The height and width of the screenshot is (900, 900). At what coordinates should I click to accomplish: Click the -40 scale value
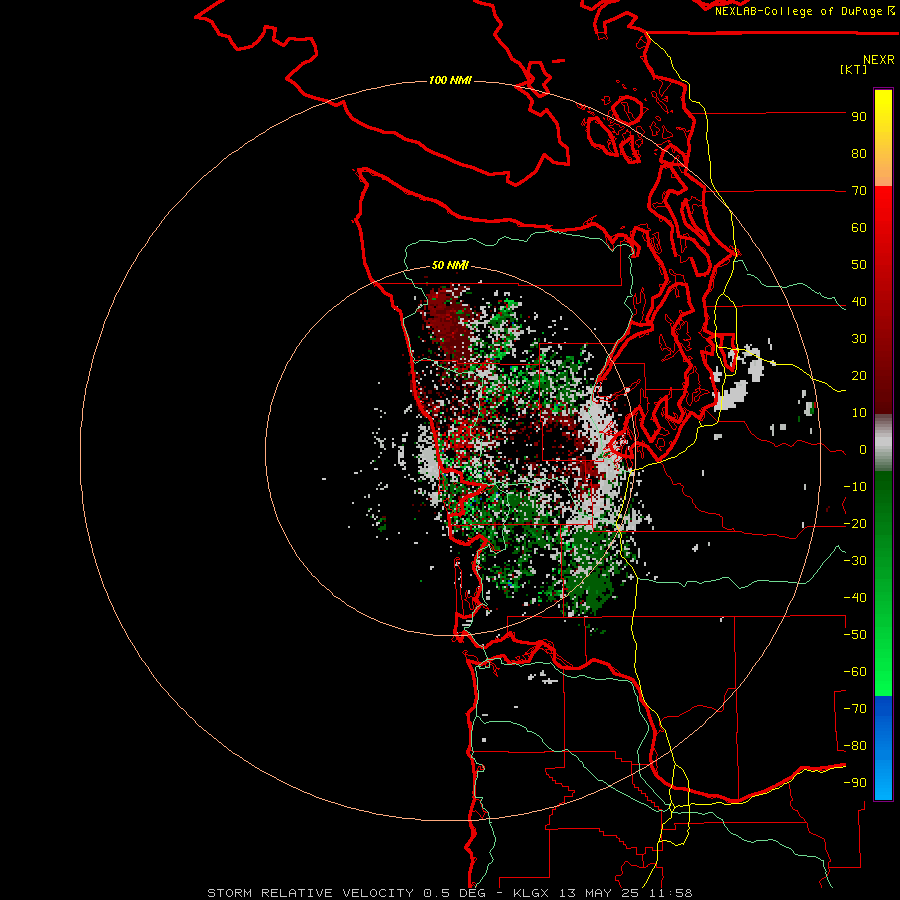coord(855,598)
